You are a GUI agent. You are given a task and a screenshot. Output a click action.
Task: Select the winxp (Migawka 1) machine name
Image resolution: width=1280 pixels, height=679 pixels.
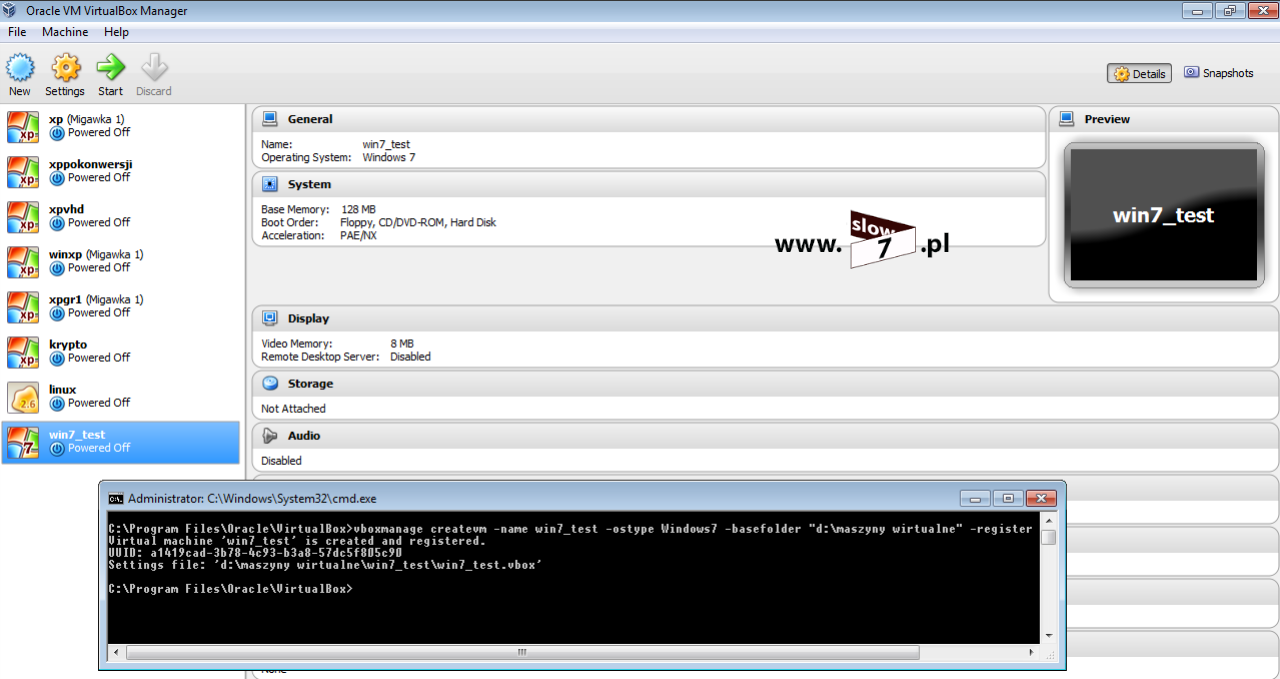click(x=96, y=254)
